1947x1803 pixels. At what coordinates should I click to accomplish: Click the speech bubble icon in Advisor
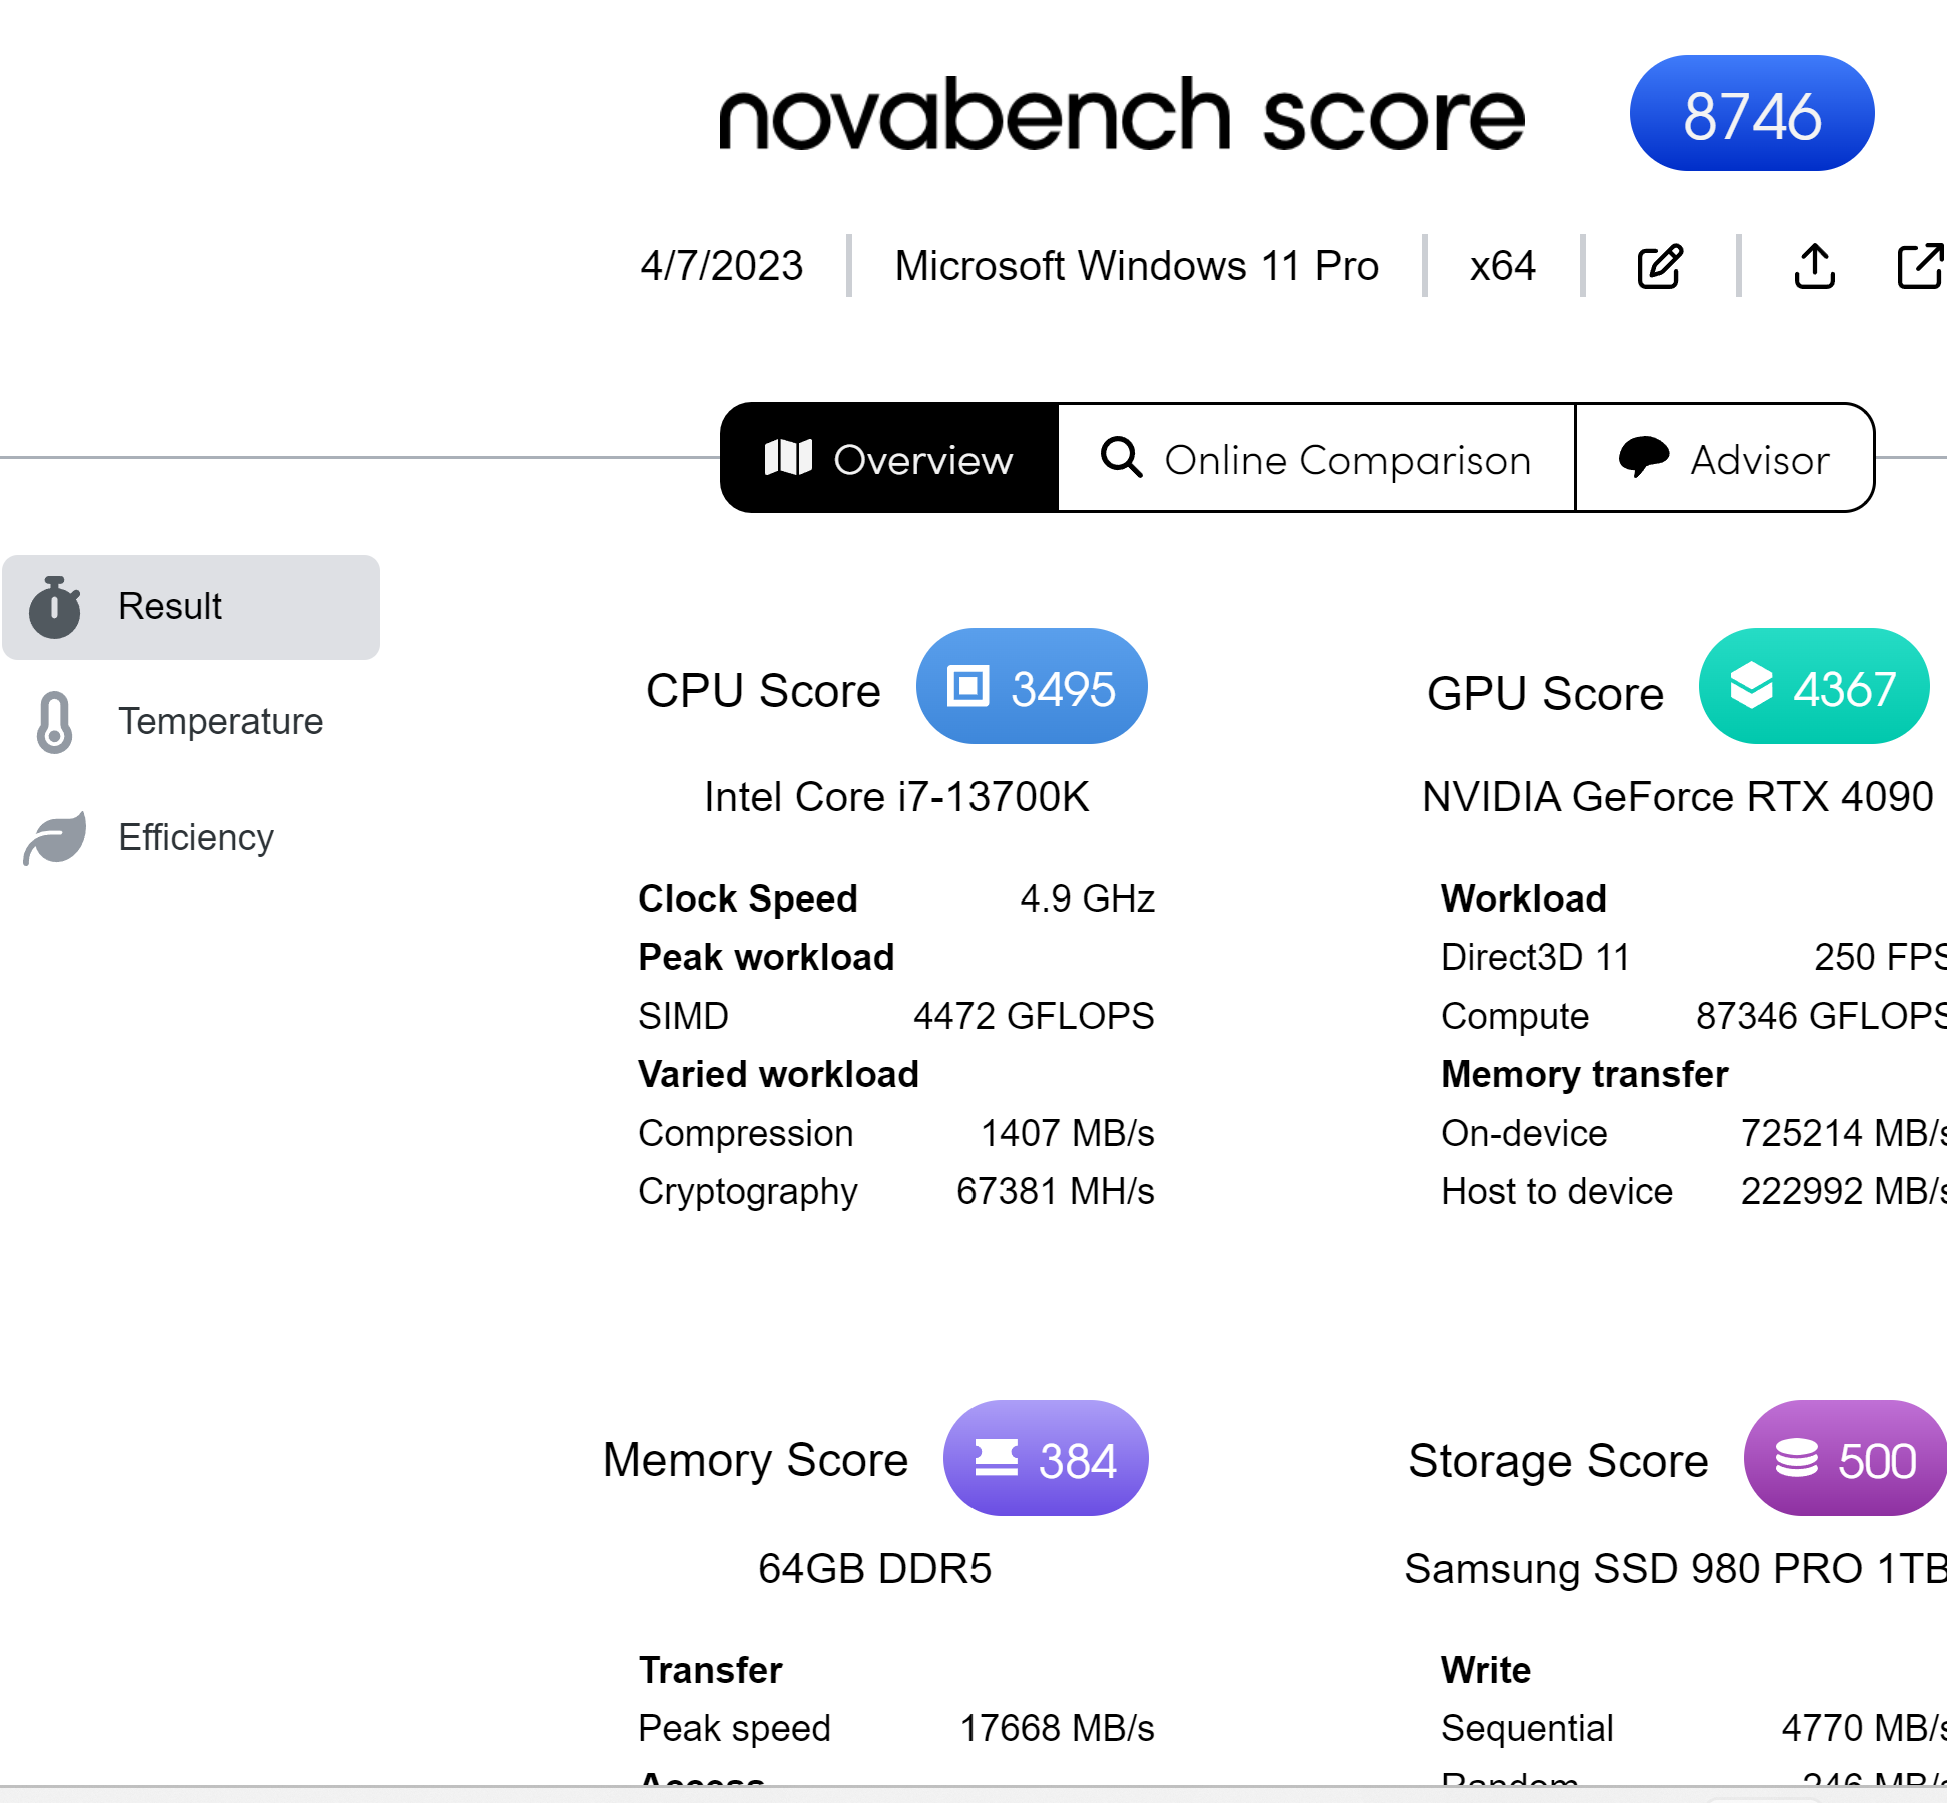tap(1643, 458)
